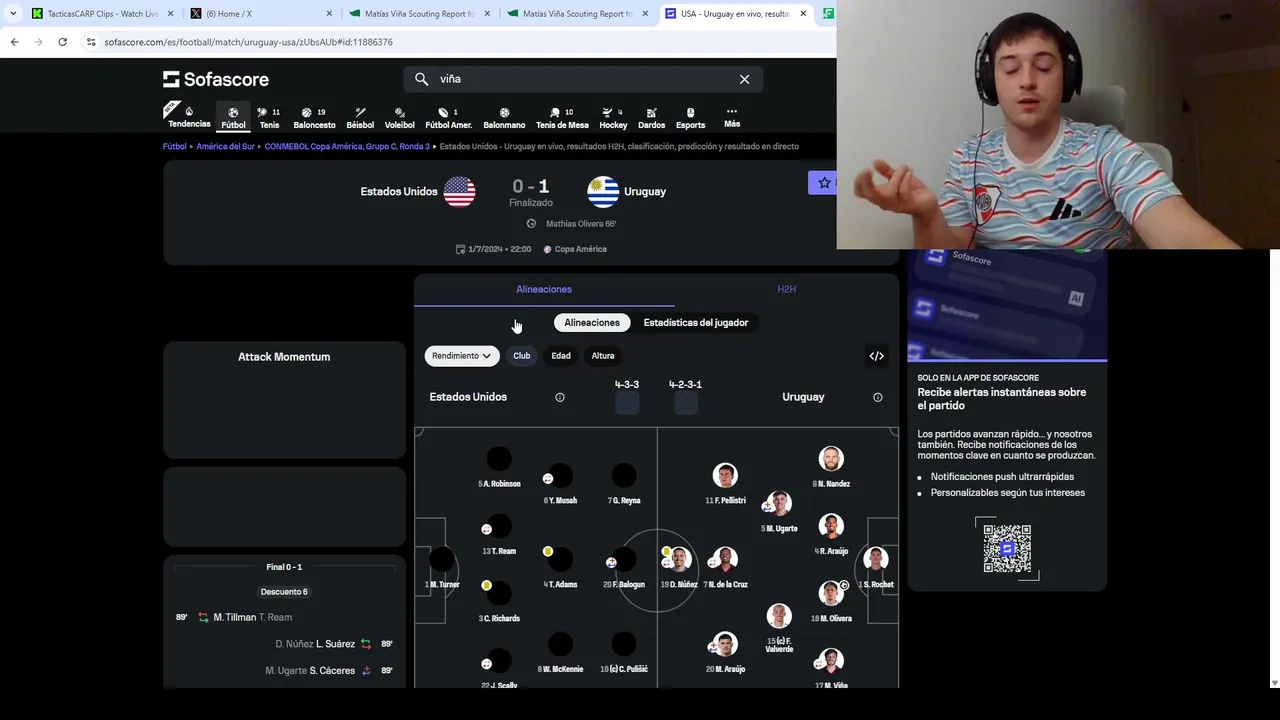Click the search box containing viña
The width and height of the screenshot is (1280, 720).
[583, 79]
